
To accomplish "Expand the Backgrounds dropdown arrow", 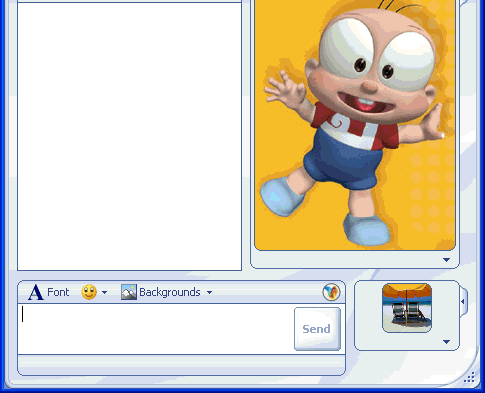I will (x=209, y=293).
